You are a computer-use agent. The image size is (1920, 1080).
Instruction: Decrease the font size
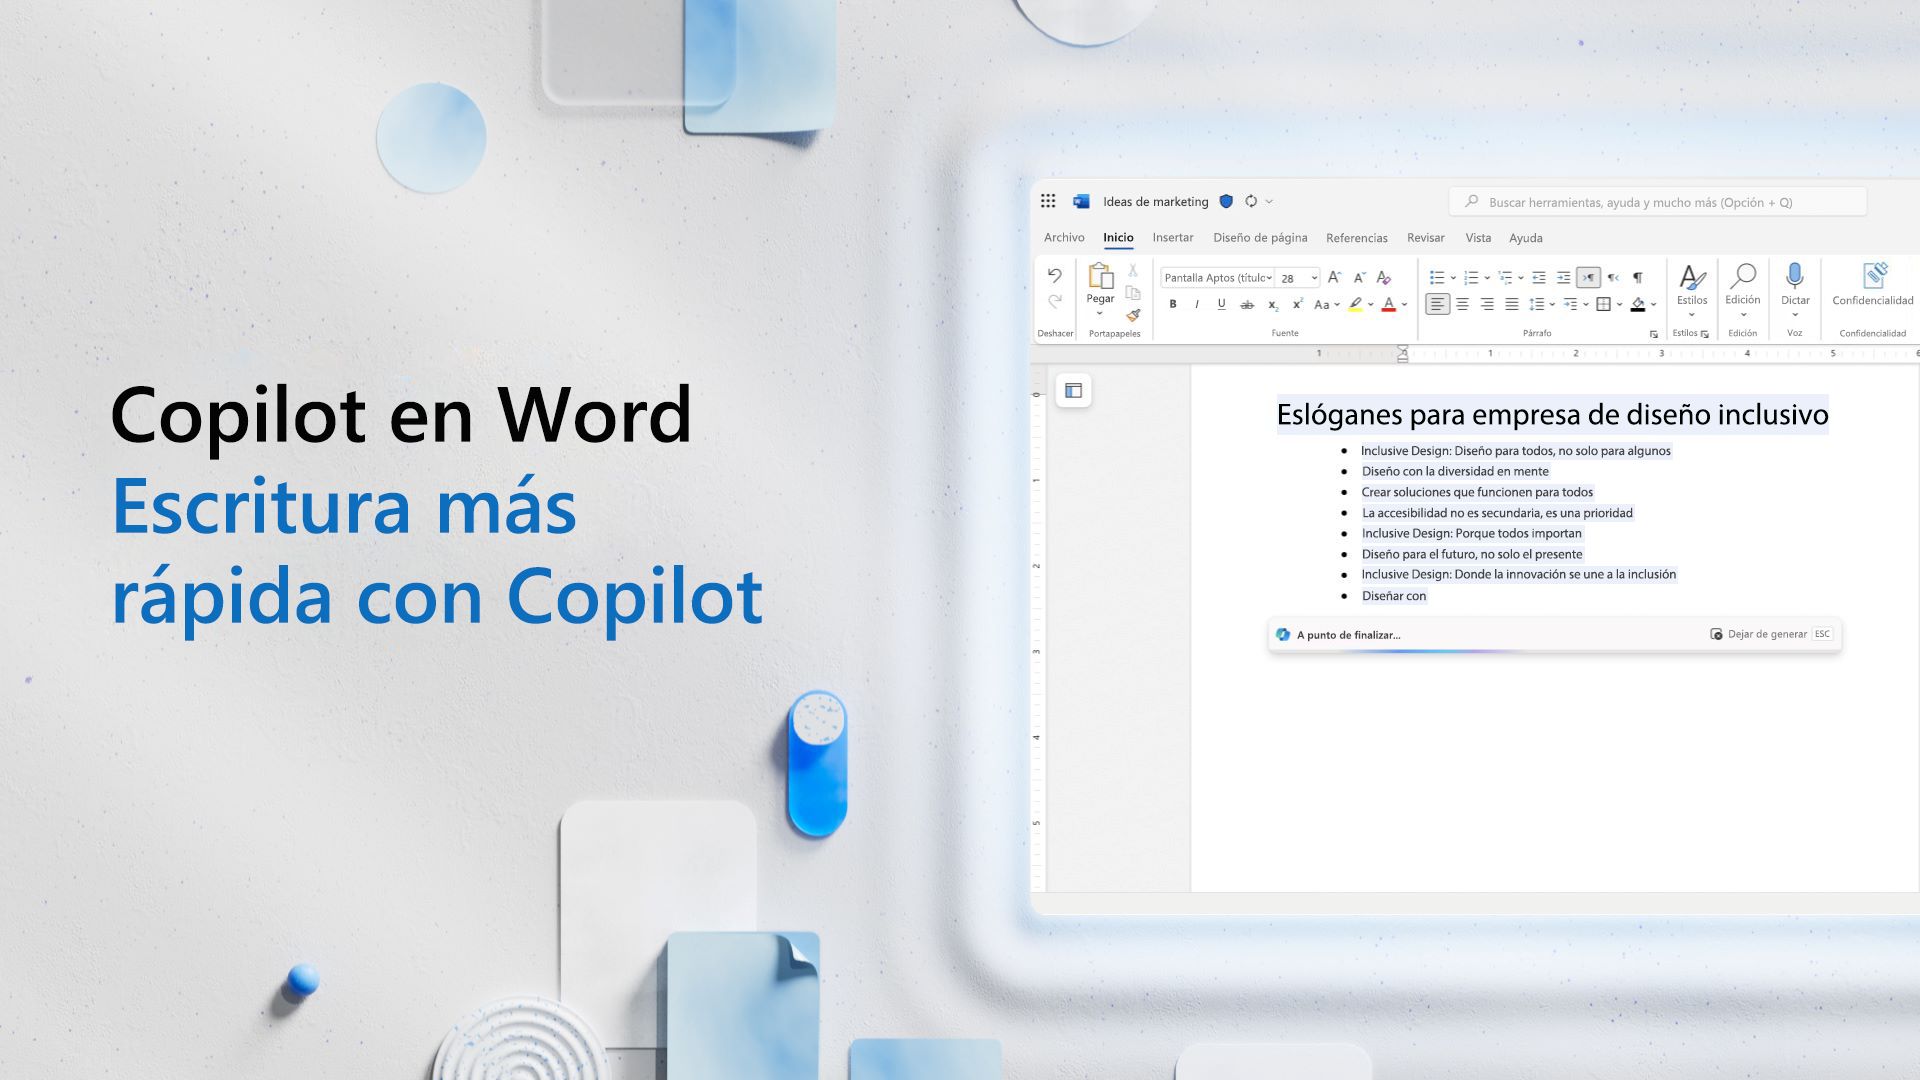pos(1359,277)
